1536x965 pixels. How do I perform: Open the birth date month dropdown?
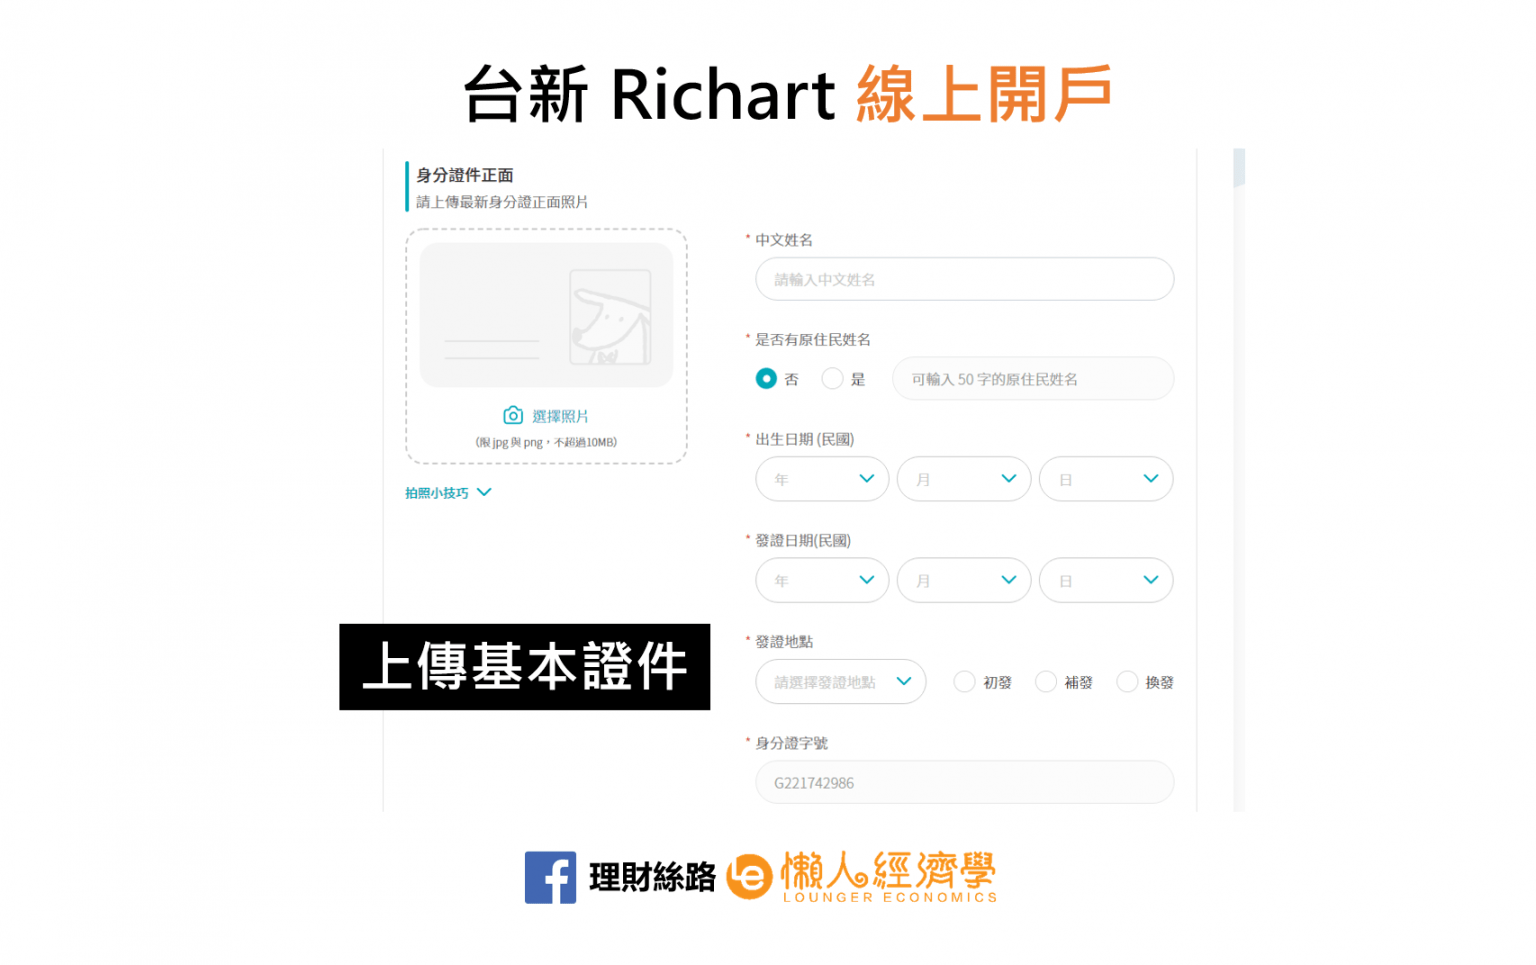pyautogui.click(x=964, y=479)
